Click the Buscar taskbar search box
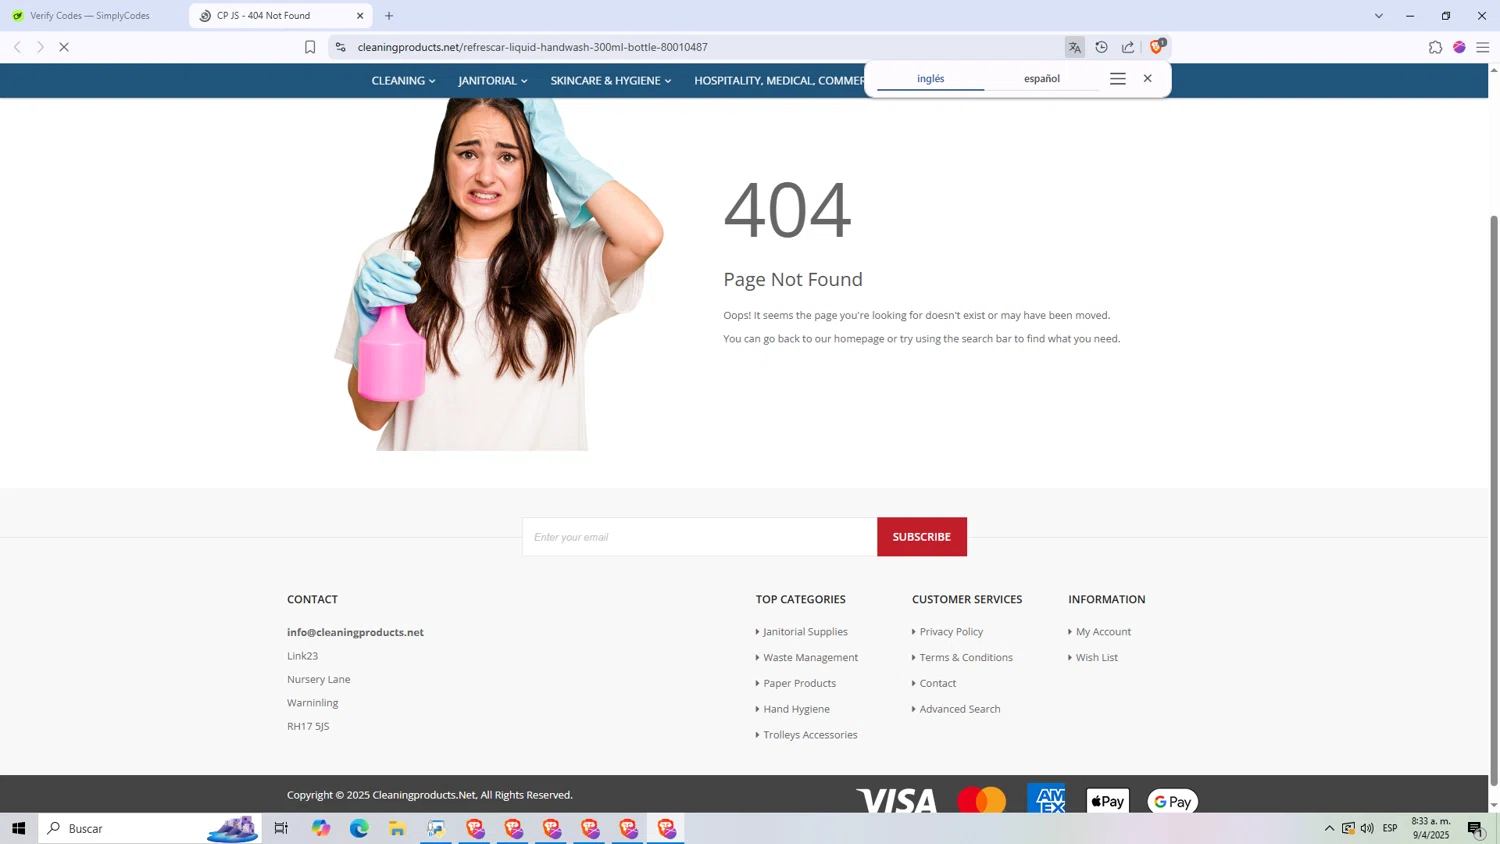 click(150, 828)
